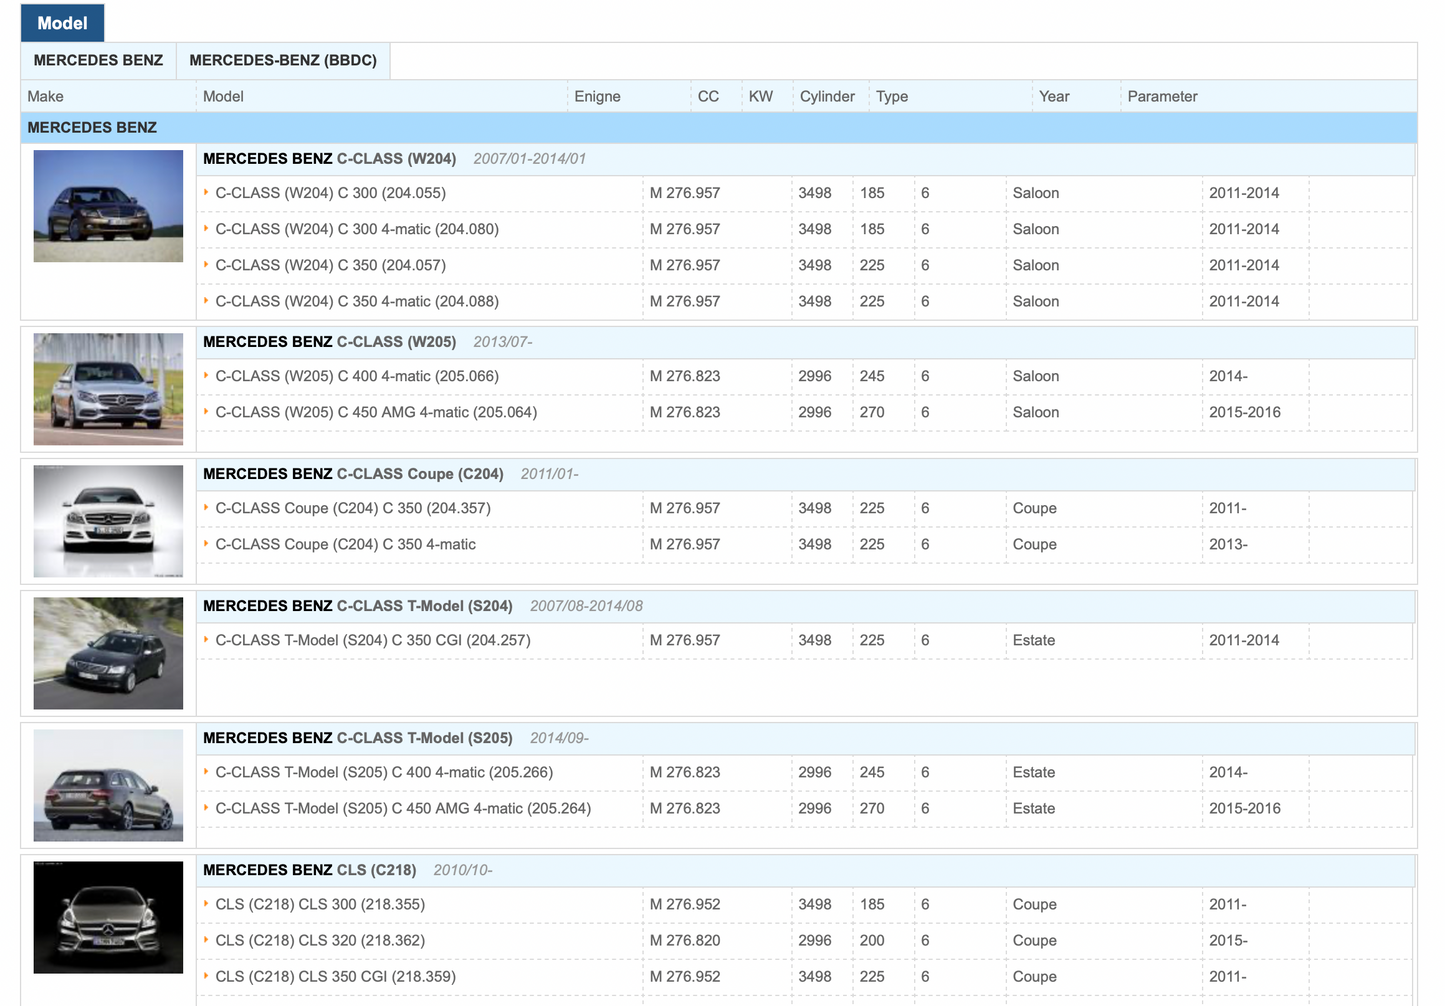Click the C-CLASS T-Model (S205) group heading
This screenshot has width=1445, height=1006.
(357, 738)
